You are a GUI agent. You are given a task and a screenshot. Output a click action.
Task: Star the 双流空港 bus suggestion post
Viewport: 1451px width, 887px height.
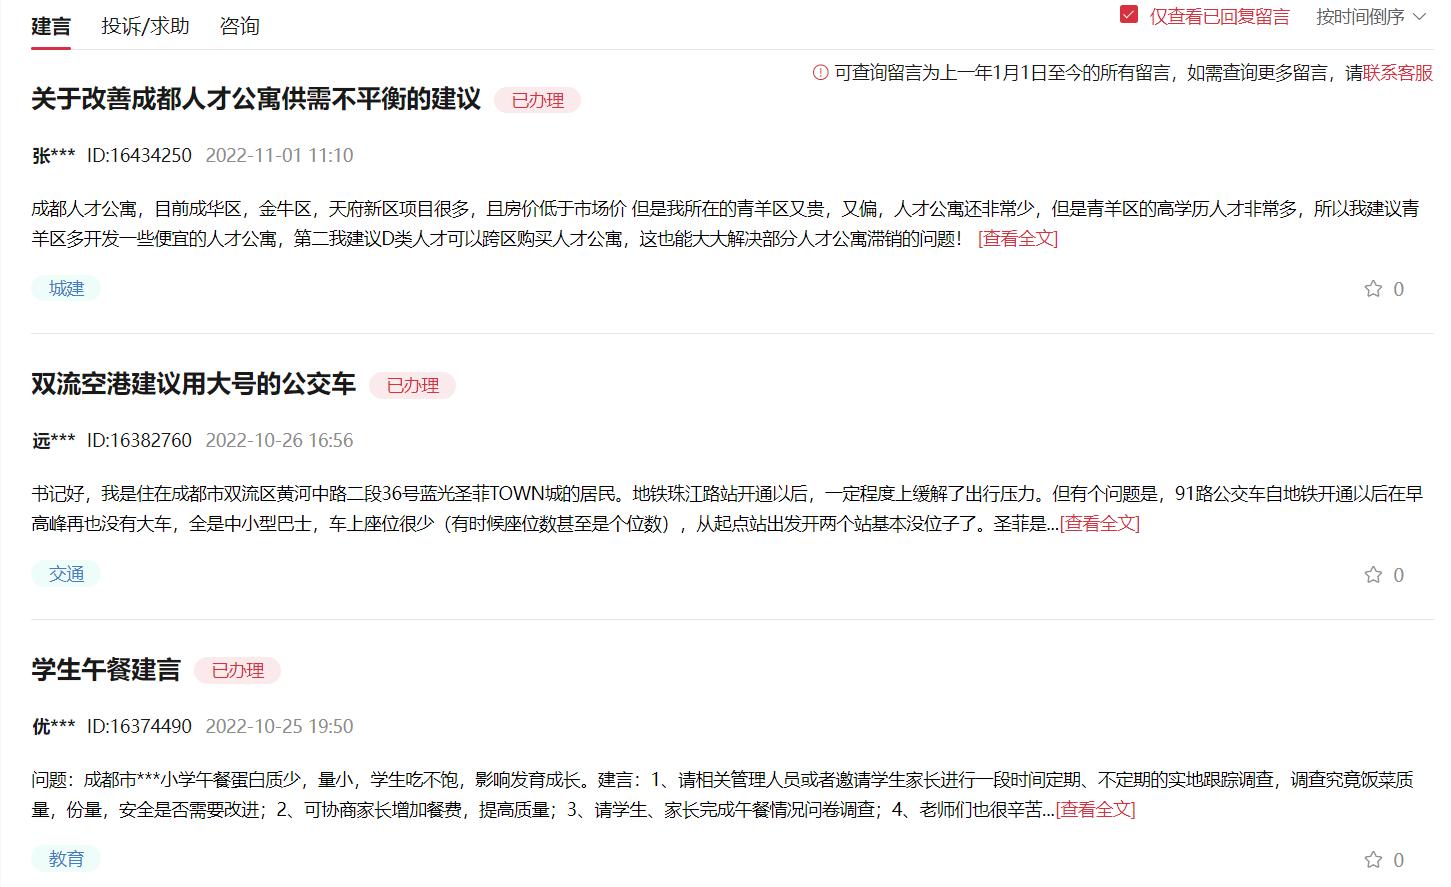pos(1374,574)
